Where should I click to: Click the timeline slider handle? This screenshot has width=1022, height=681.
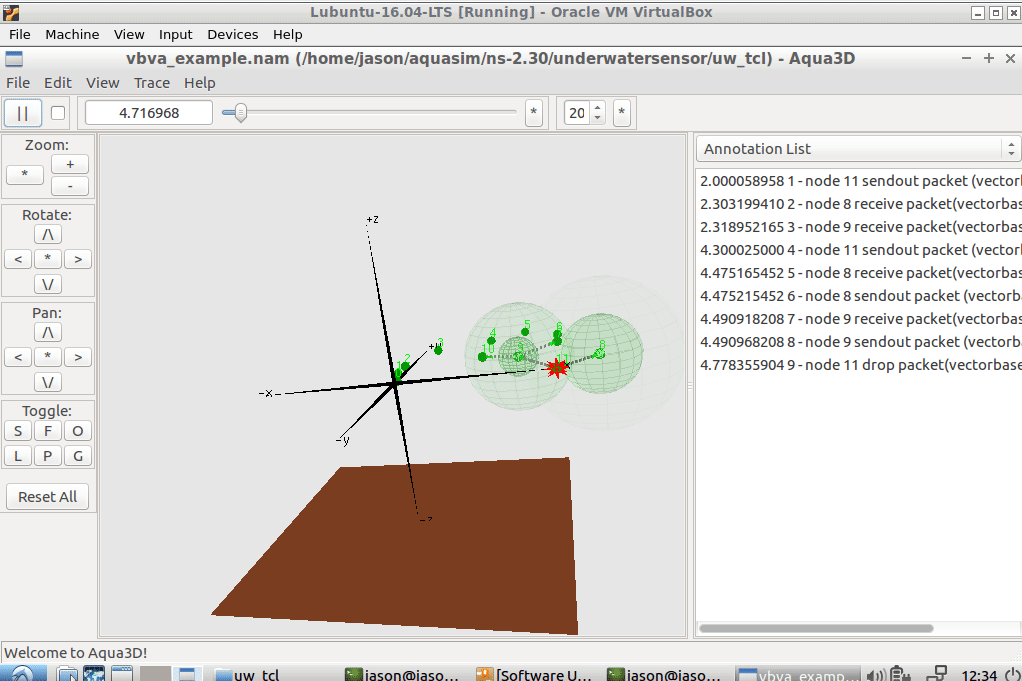(x=241, y=113)
